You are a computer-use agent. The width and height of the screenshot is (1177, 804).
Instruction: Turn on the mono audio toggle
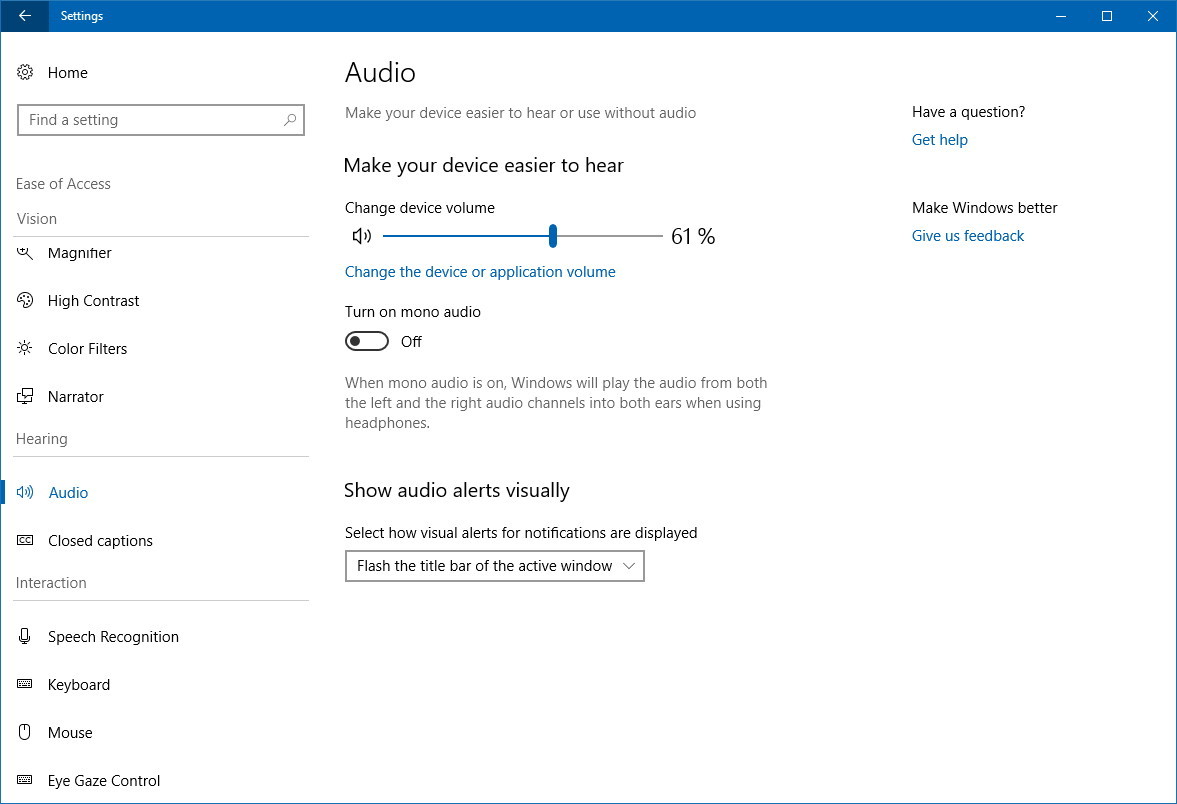pyautogui.click(x=366, y=342)
